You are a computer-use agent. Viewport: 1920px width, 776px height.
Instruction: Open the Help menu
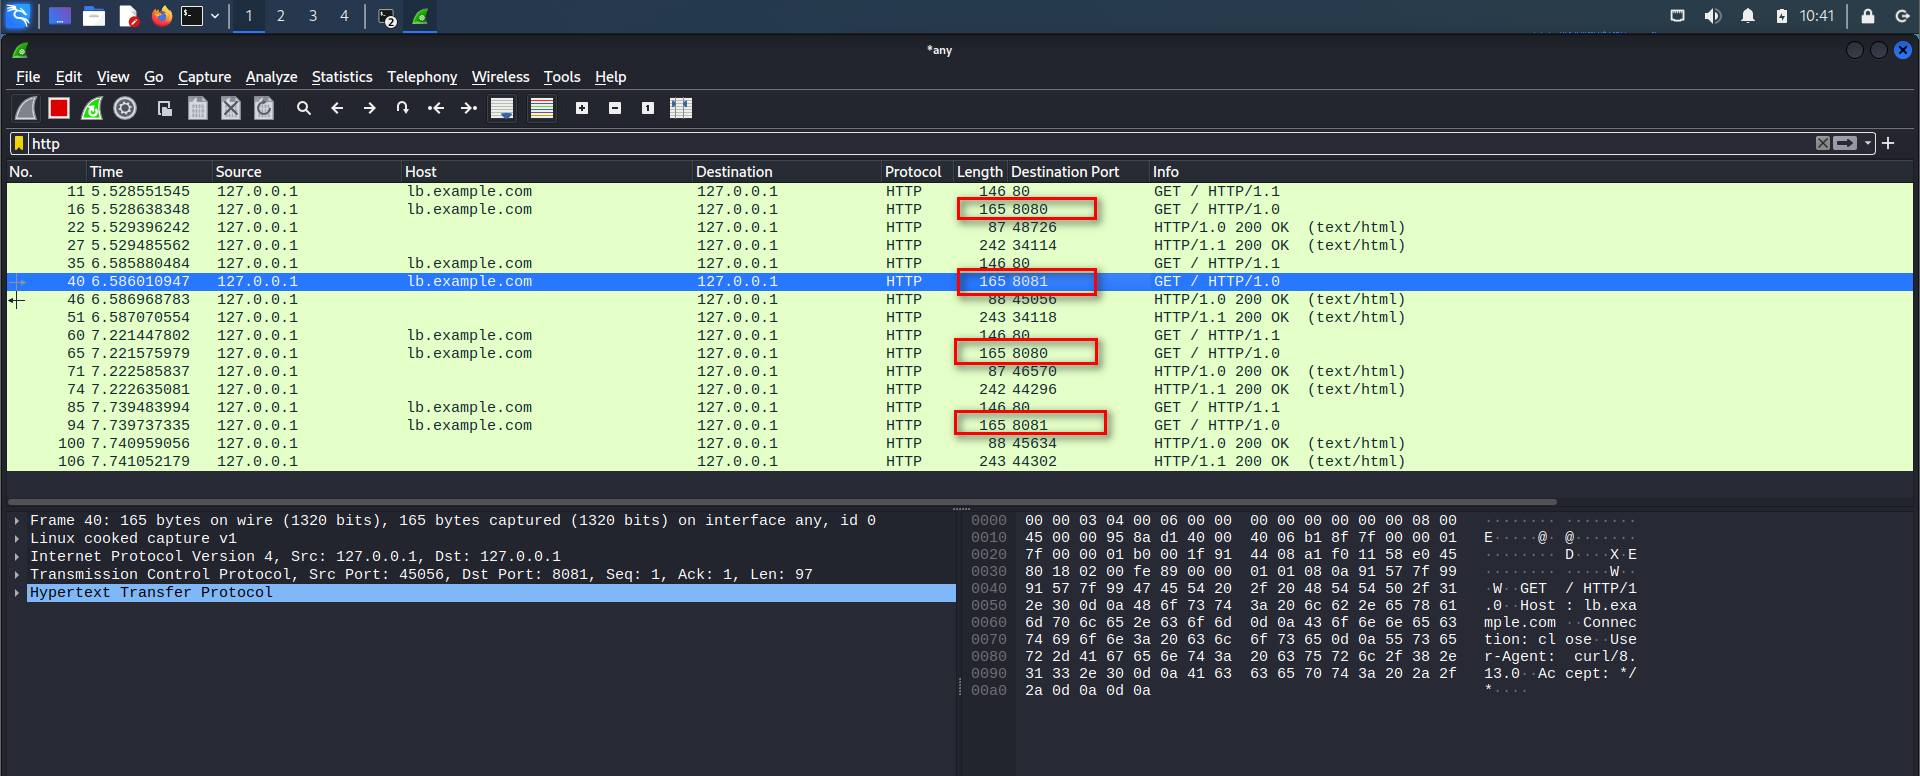pos(610,77)
